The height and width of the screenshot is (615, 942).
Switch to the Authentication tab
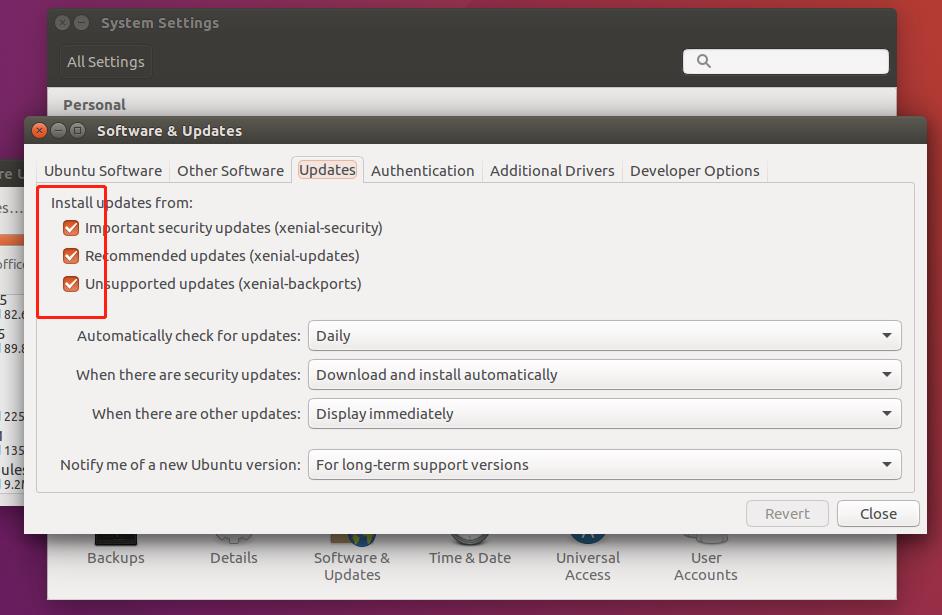pyautogui.click(x=422, y=170)
